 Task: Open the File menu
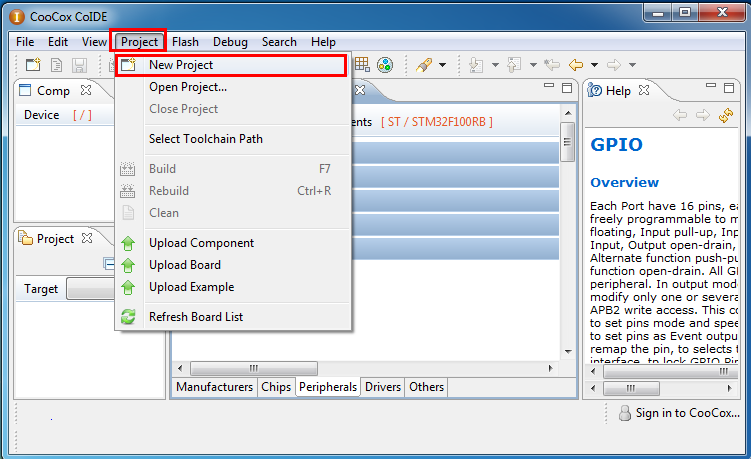click(x=25, y=42)
